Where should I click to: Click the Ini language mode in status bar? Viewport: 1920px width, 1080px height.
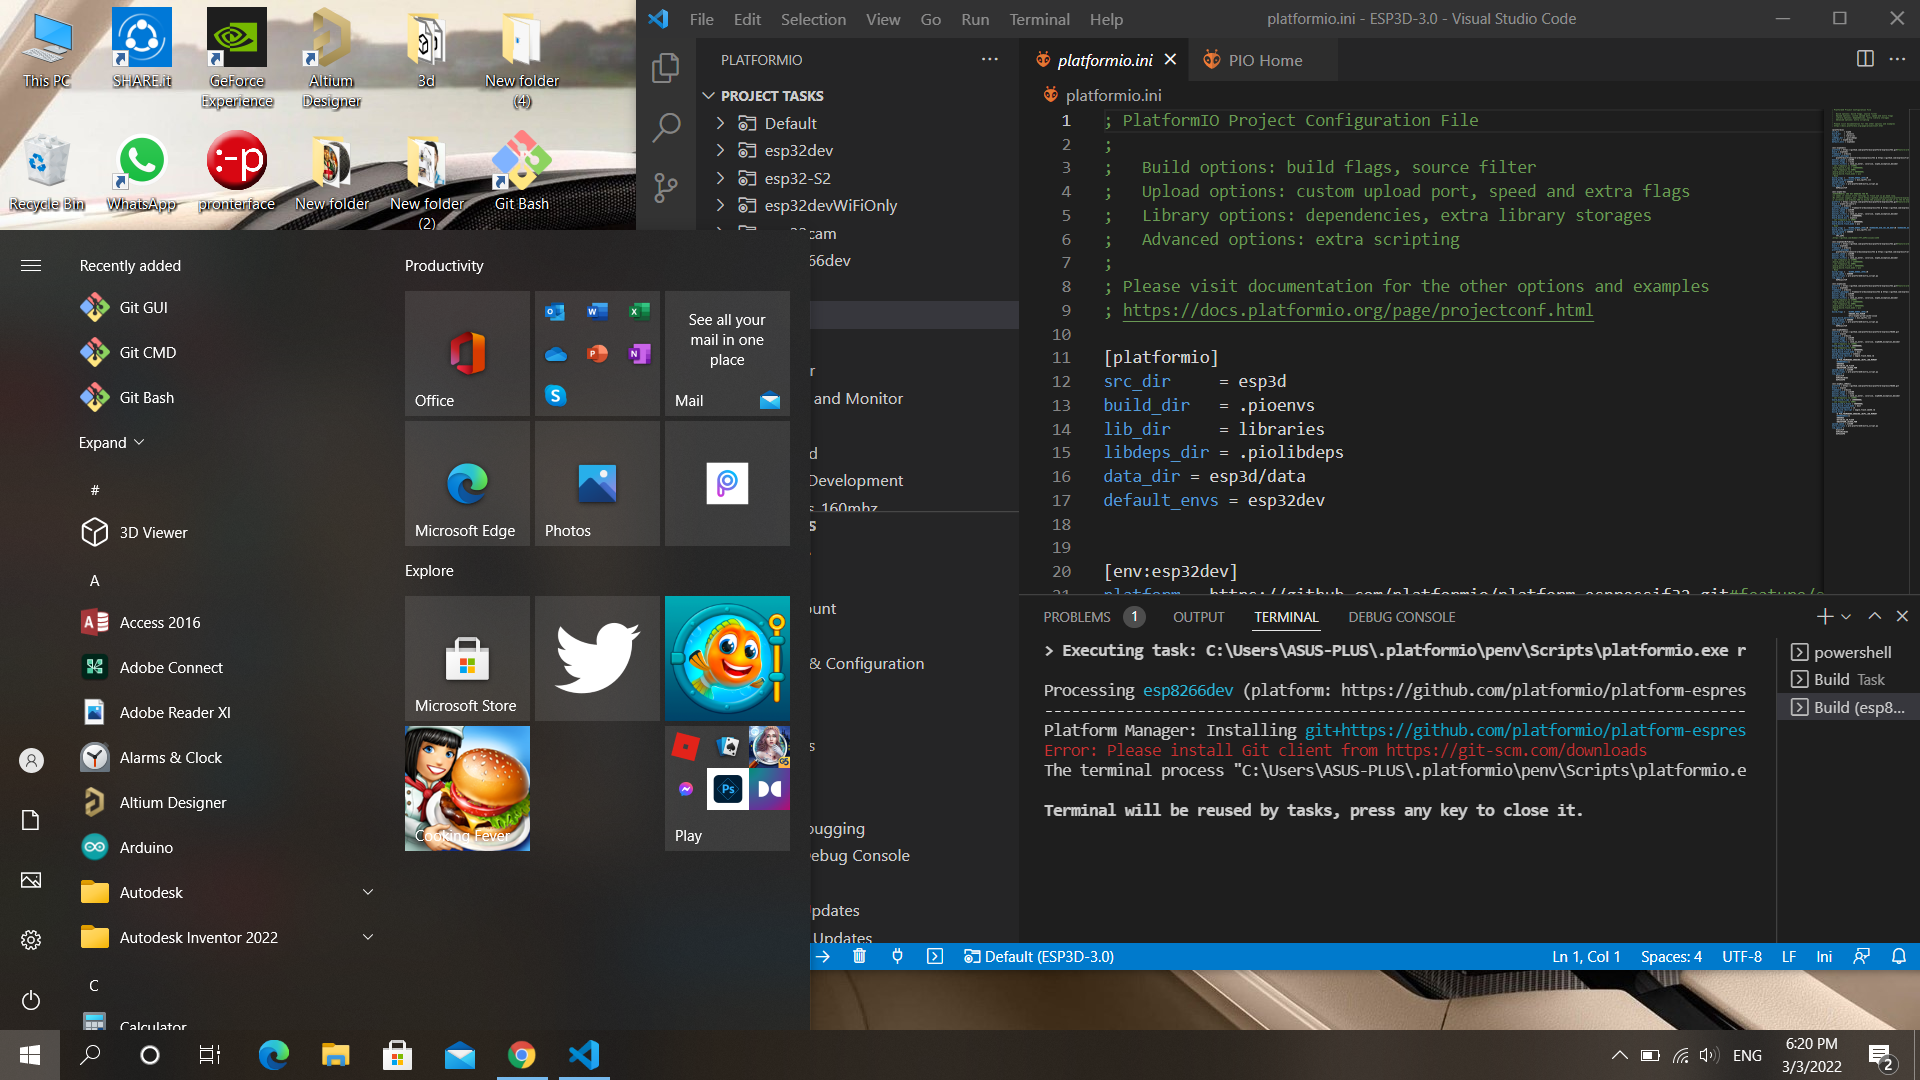[x=1824, y=956]
